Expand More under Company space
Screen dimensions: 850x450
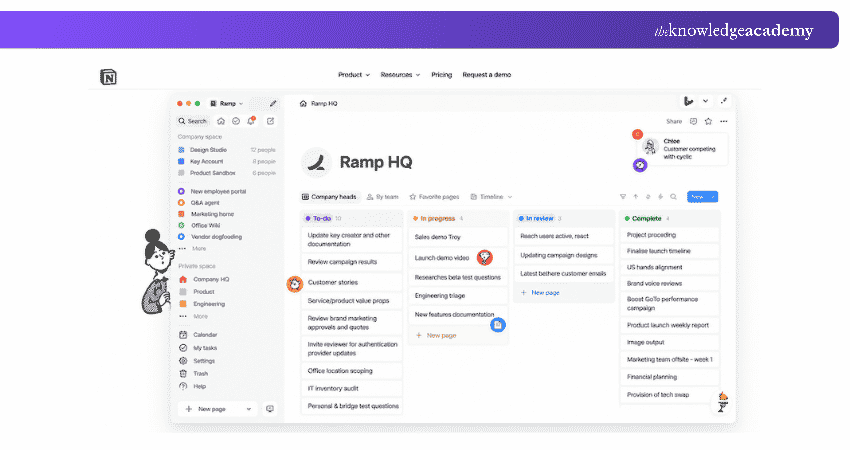tap(198, 248)
